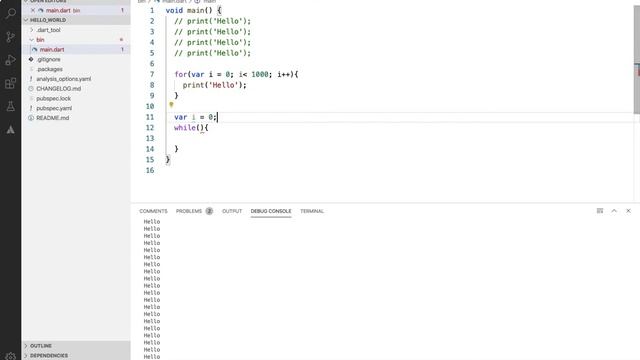Viewport: 640px width, 360px height.
Task: Click line number 16 in the gutter
Action: coord(150,170)
